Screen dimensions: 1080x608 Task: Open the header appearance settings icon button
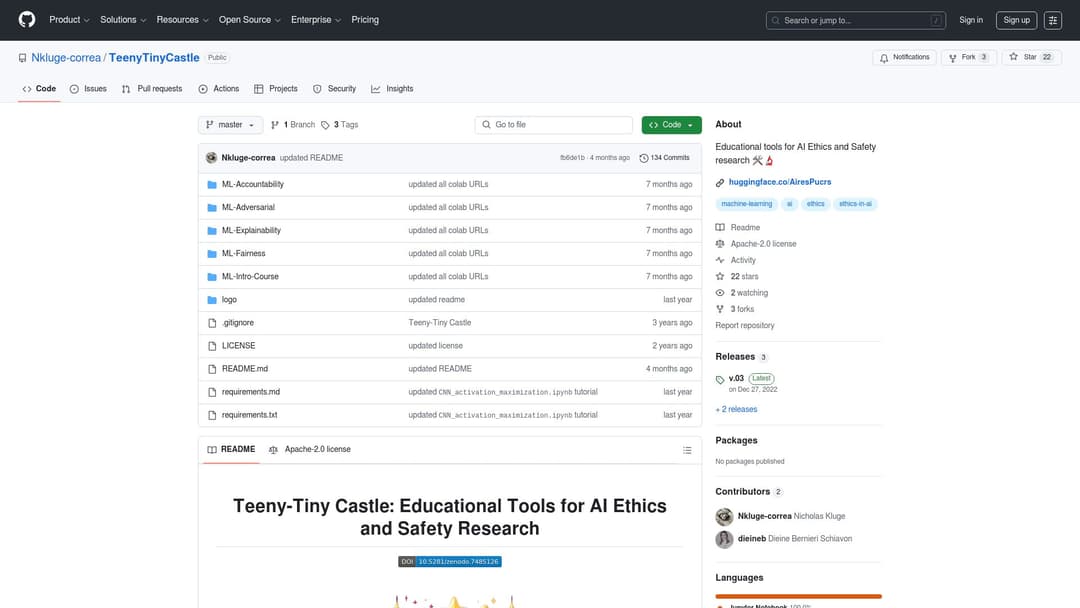click(1052, 20)
